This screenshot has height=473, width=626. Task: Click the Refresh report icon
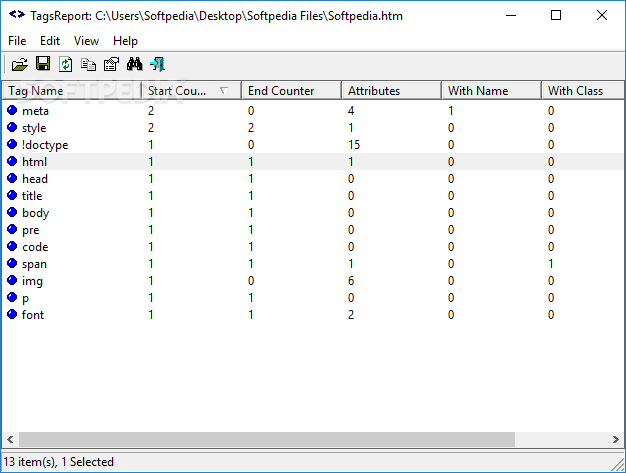65,64
